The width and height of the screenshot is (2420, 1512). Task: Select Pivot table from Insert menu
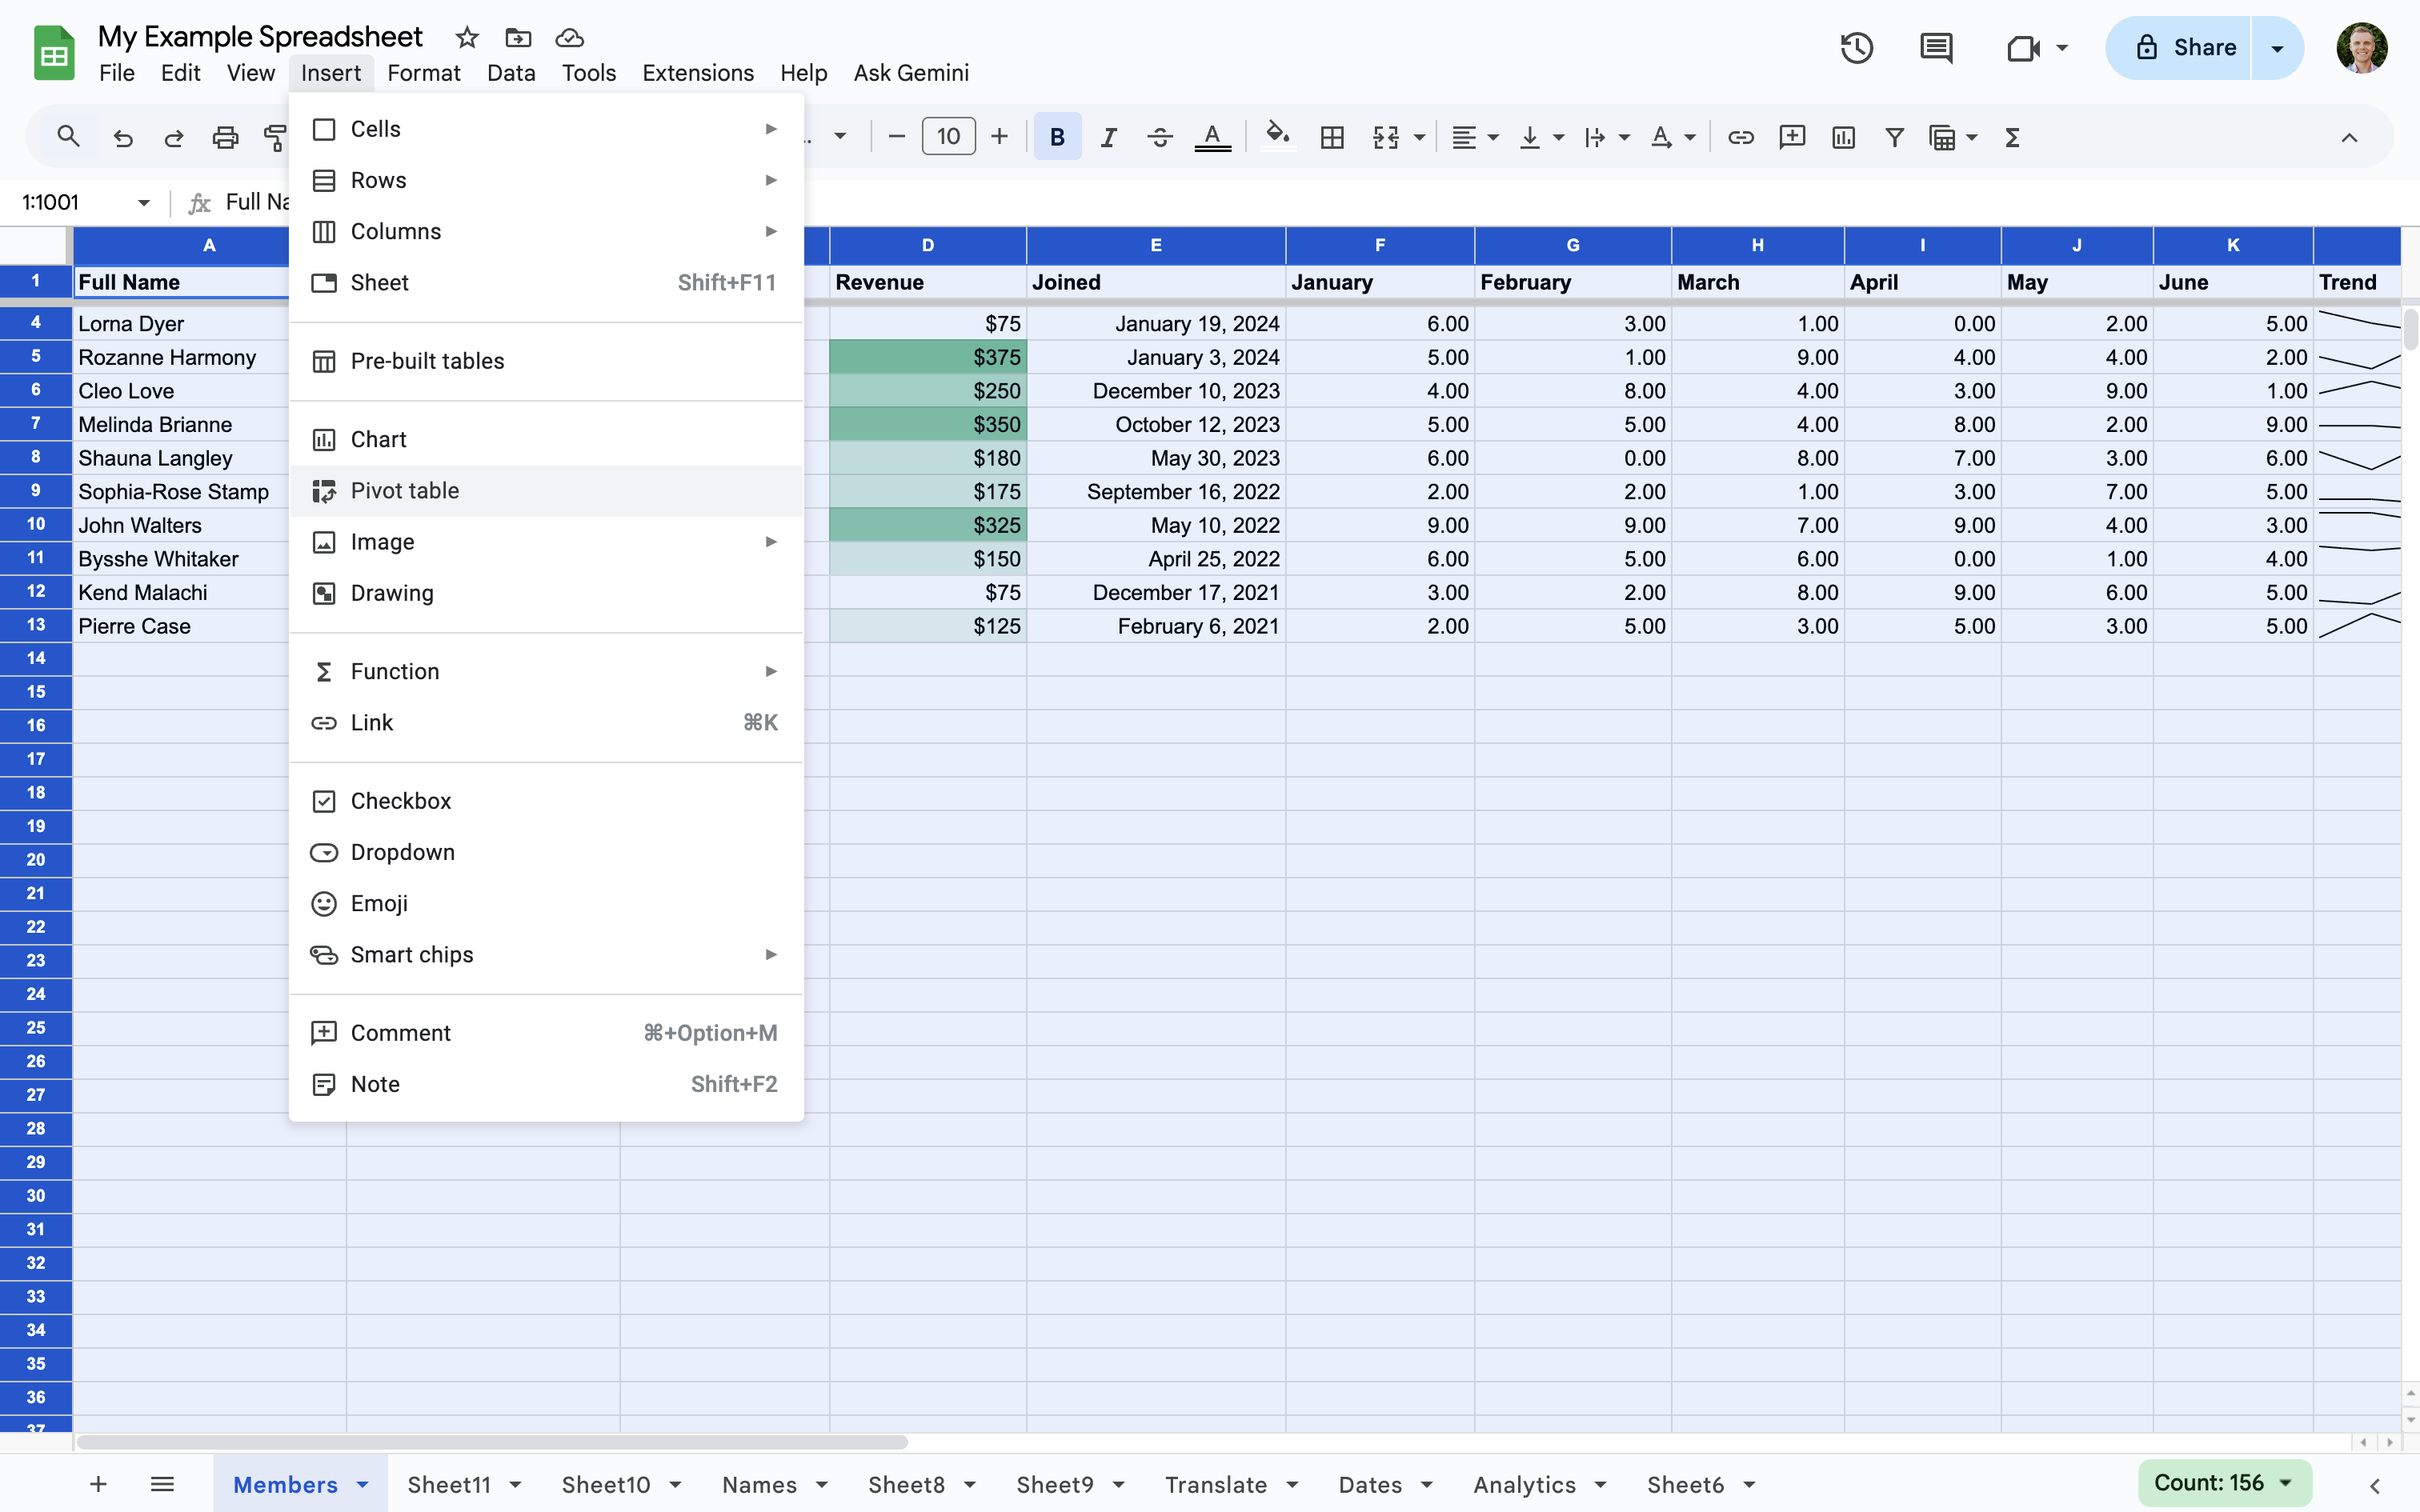click(405, 490)
